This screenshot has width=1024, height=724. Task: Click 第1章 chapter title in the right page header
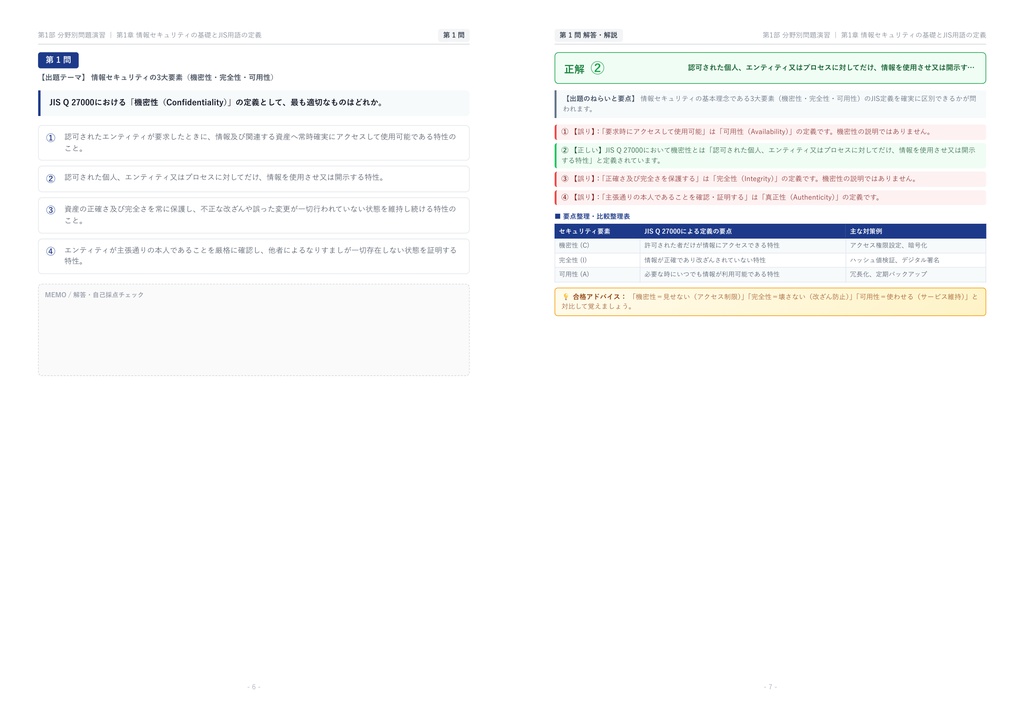[914, 35]
